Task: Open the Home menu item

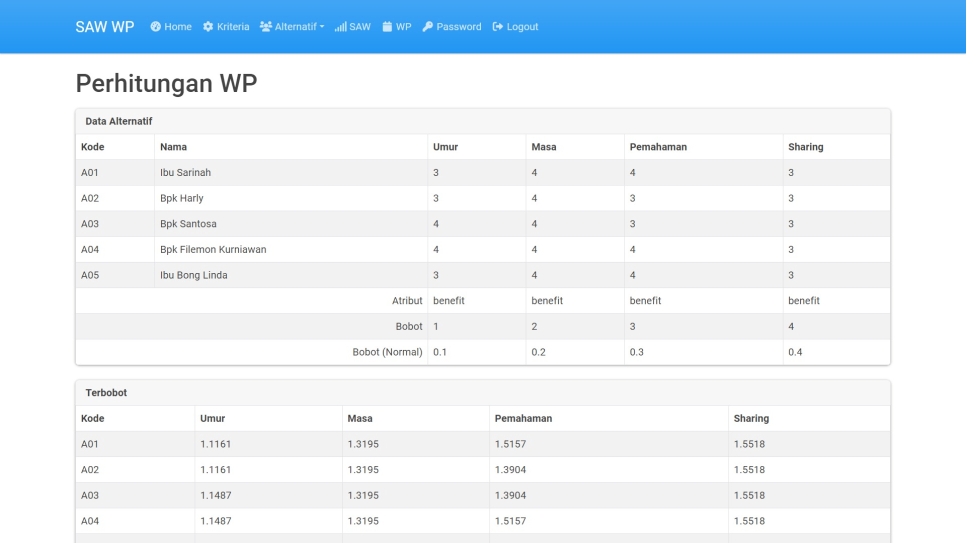Action: point(171,27)
